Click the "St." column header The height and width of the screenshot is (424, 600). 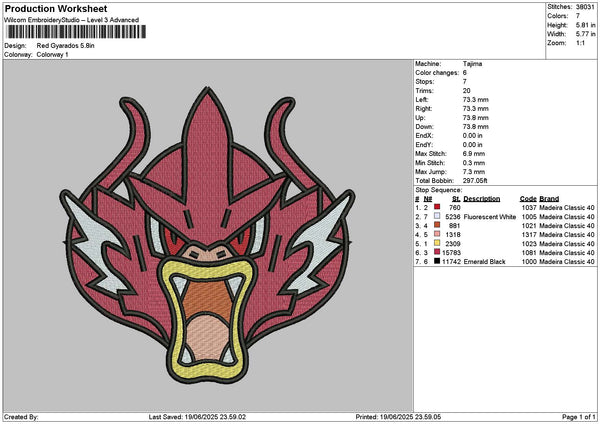click(456, 199)
